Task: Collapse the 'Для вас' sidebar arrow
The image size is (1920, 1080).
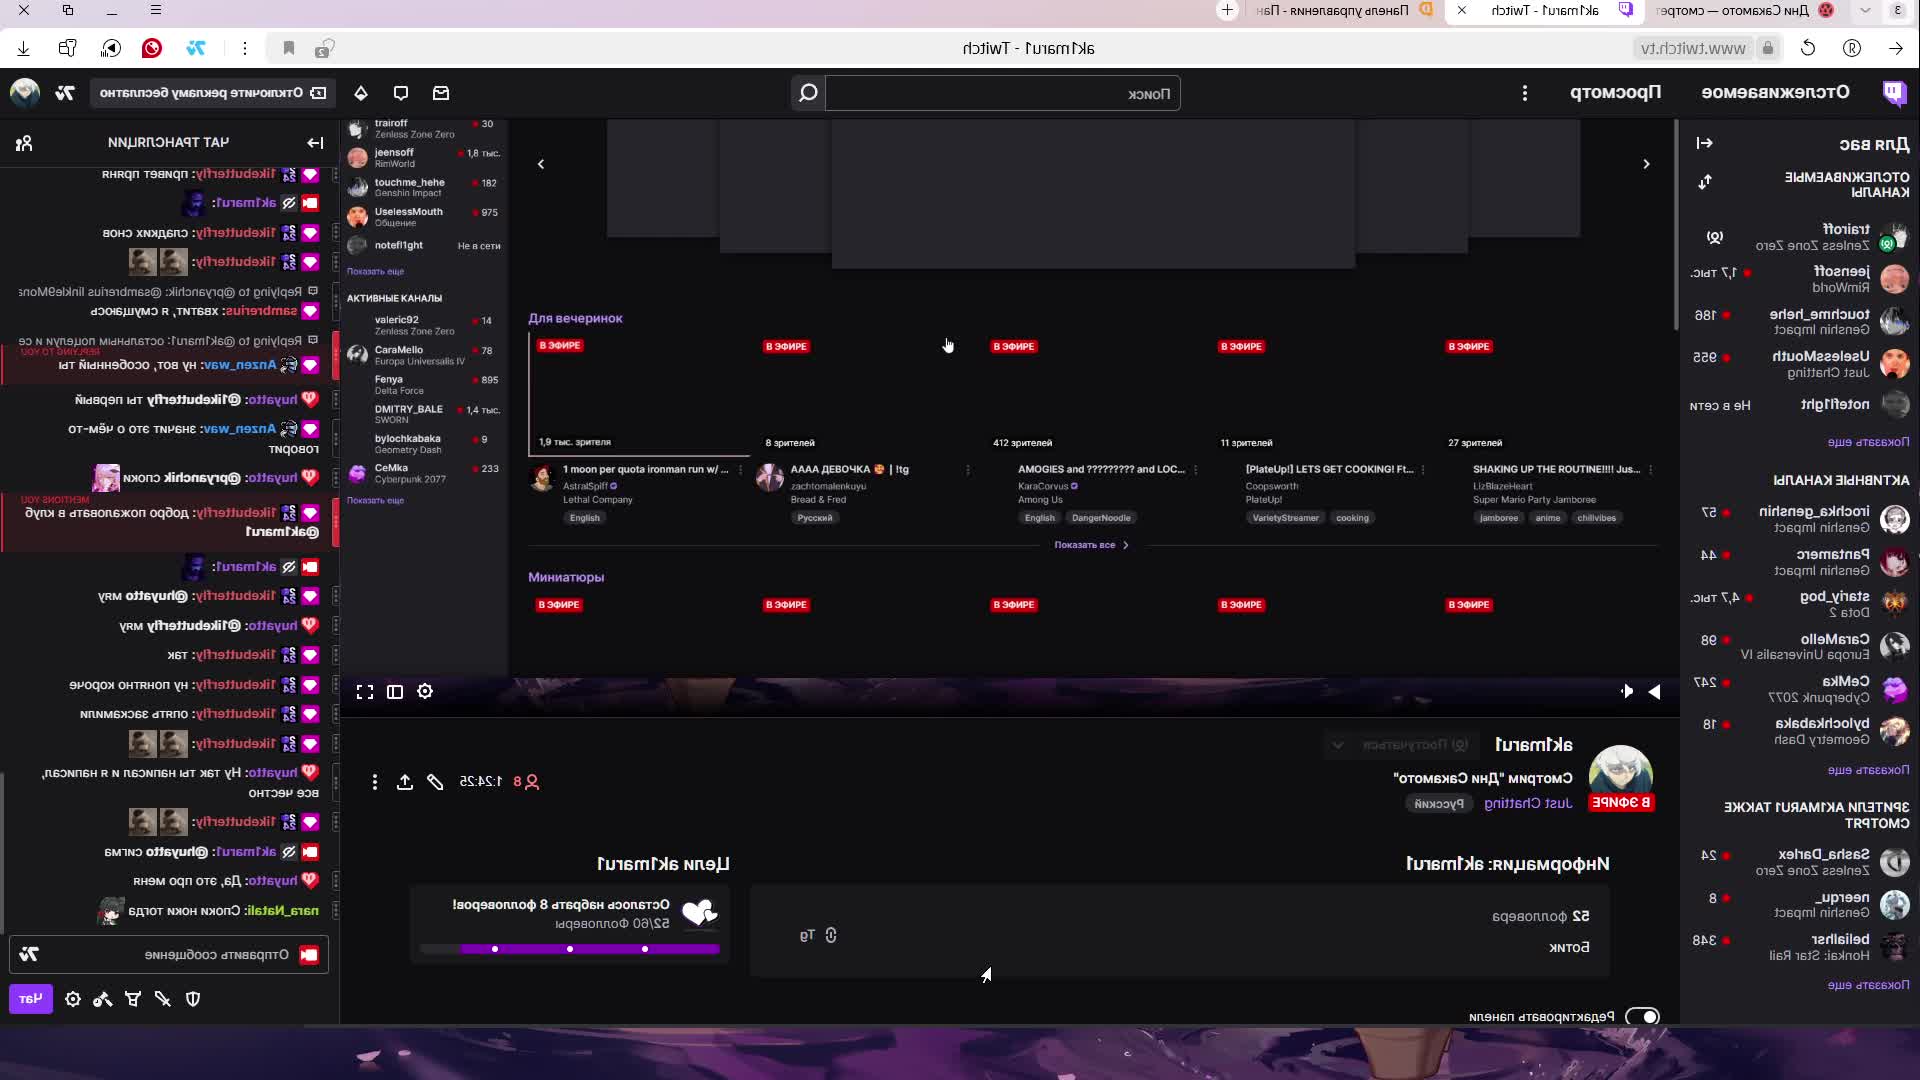Action: [1705, 143]
